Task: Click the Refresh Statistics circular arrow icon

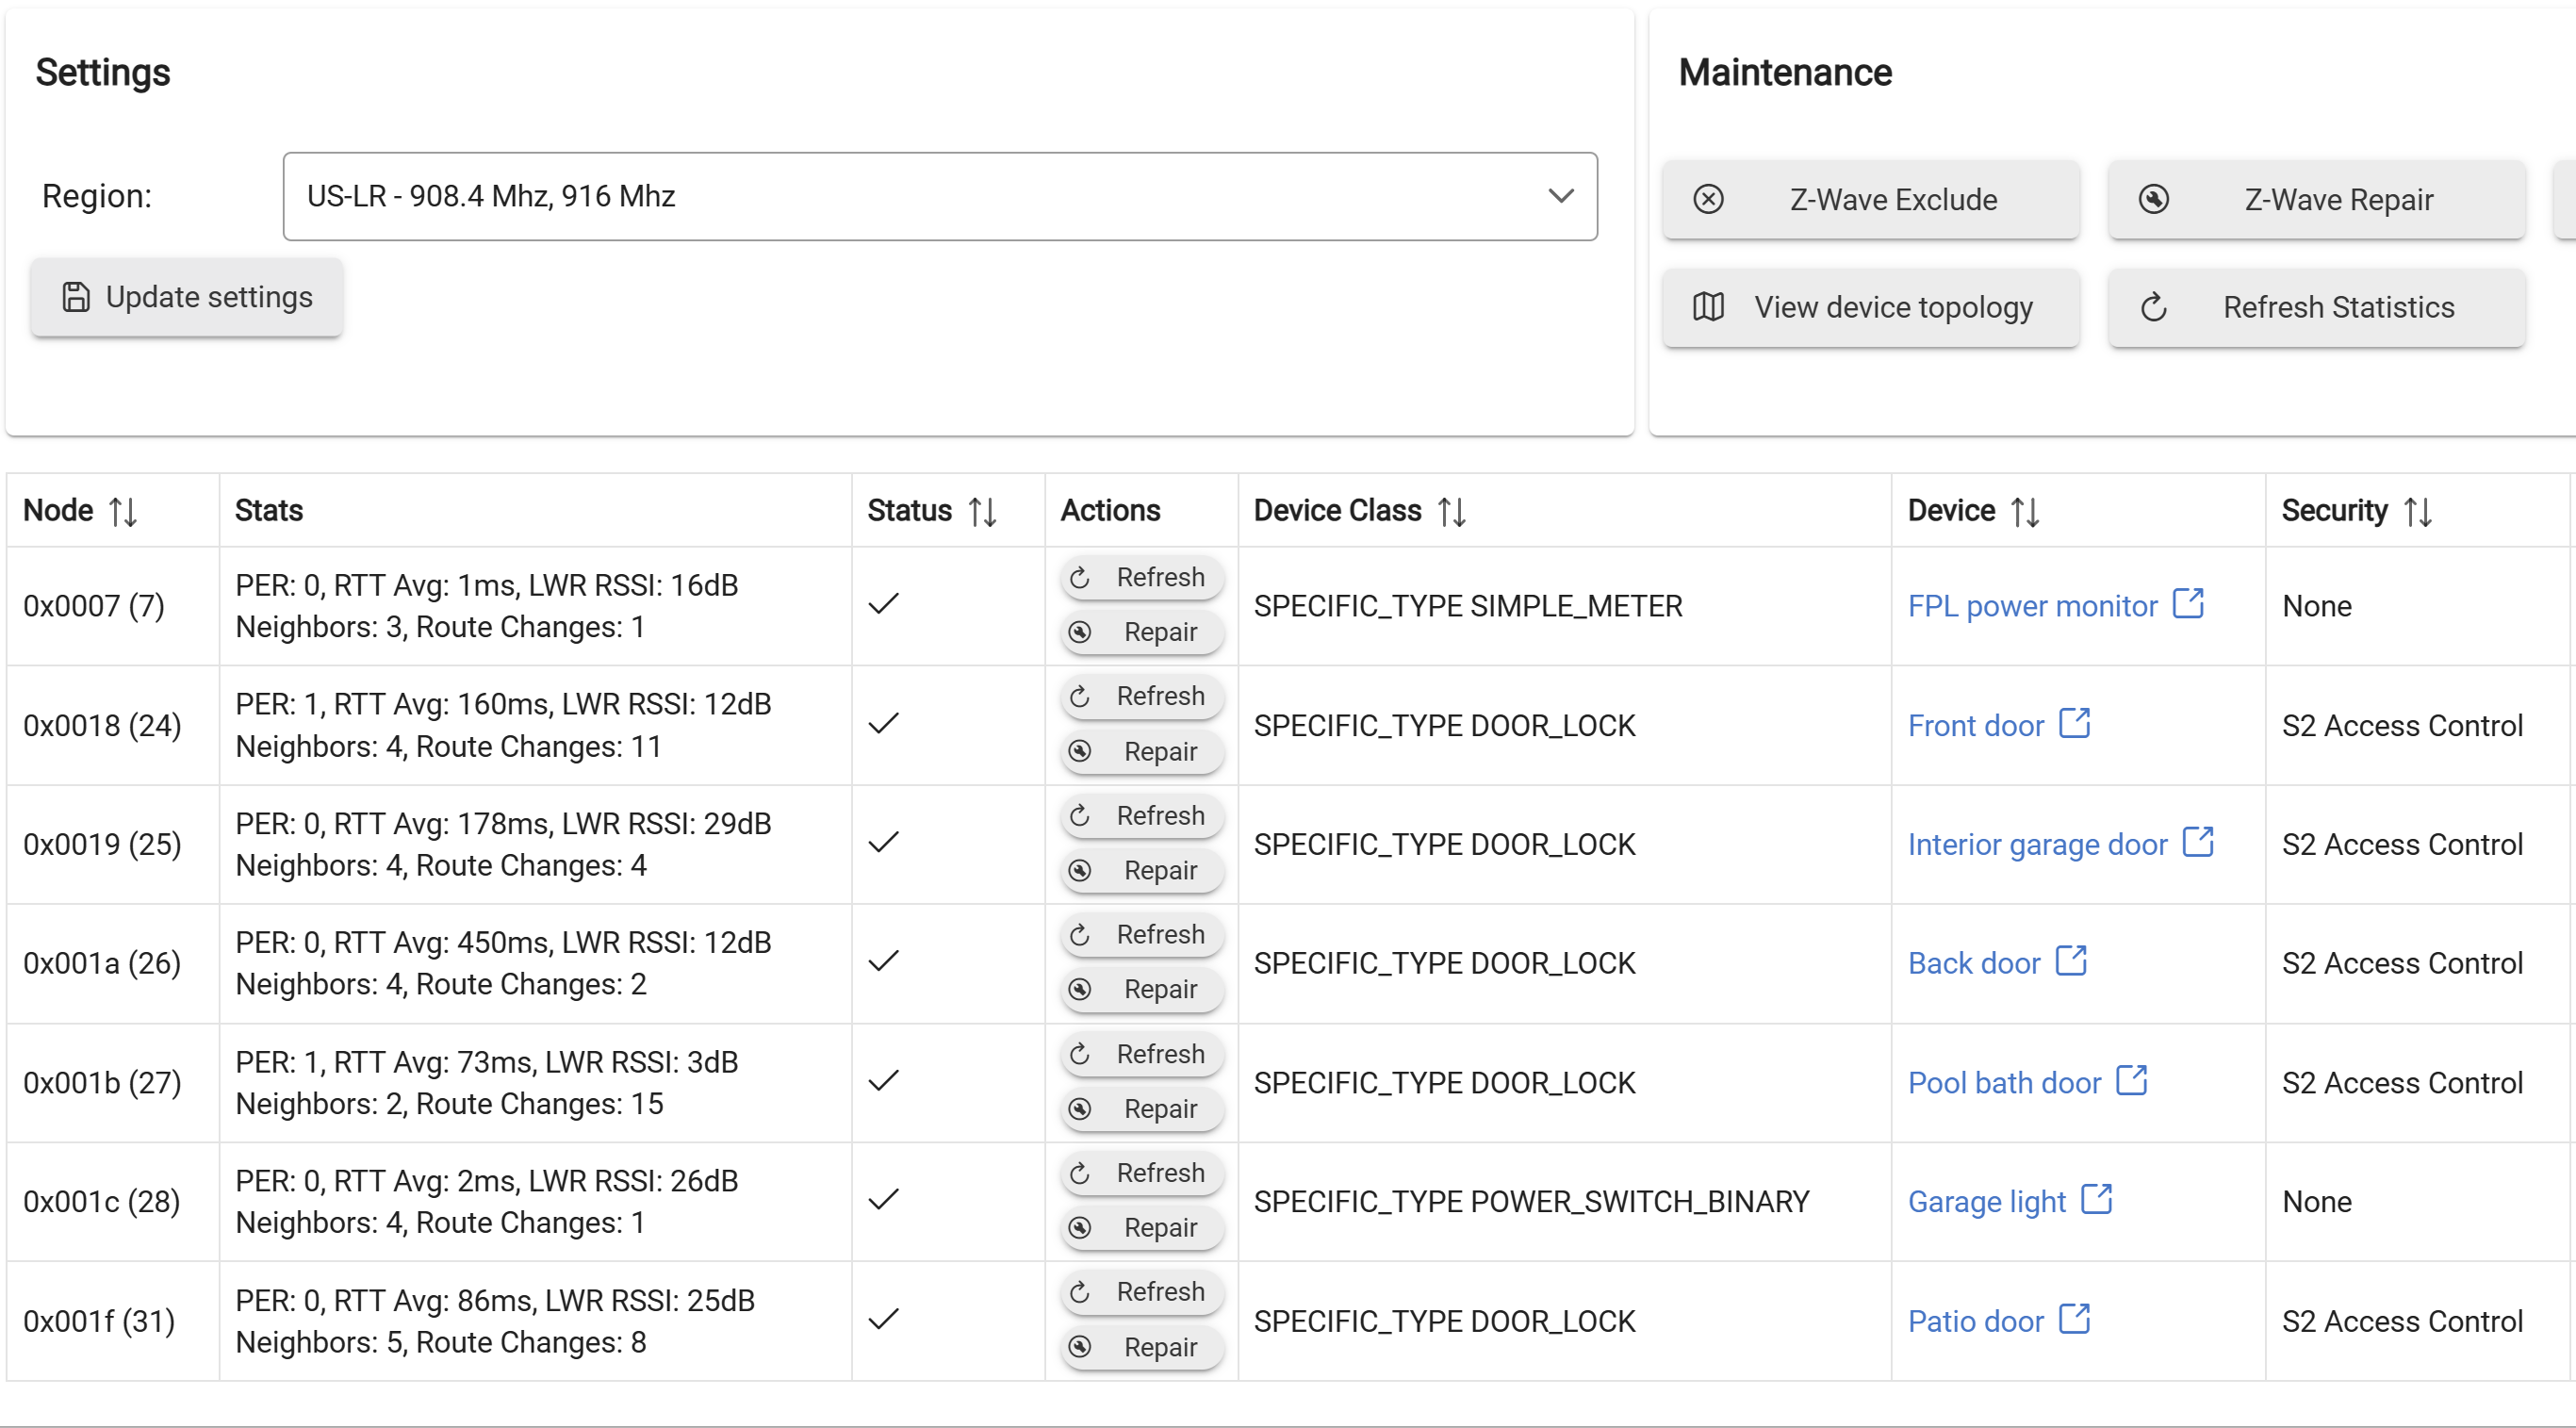Action: pyautogui.click(x=2153, y=307)
